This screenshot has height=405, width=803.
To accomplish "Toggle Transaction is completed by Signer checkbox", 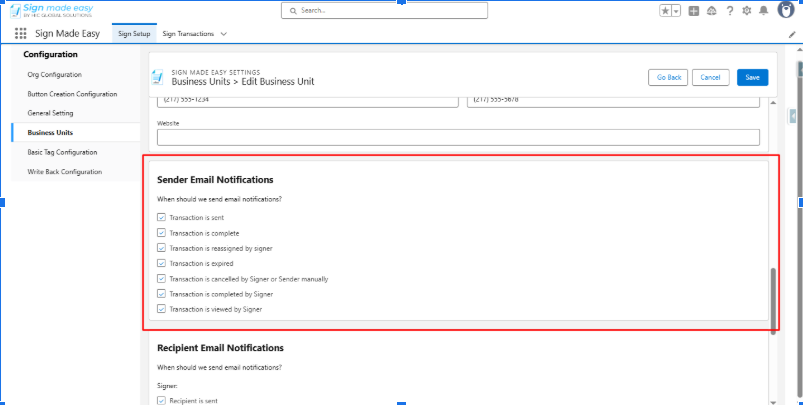I will click(161, 294).
